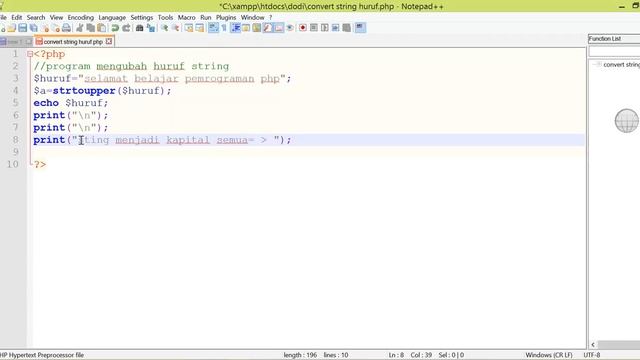Print the document using the printer icon

click(x=66, y=28)
